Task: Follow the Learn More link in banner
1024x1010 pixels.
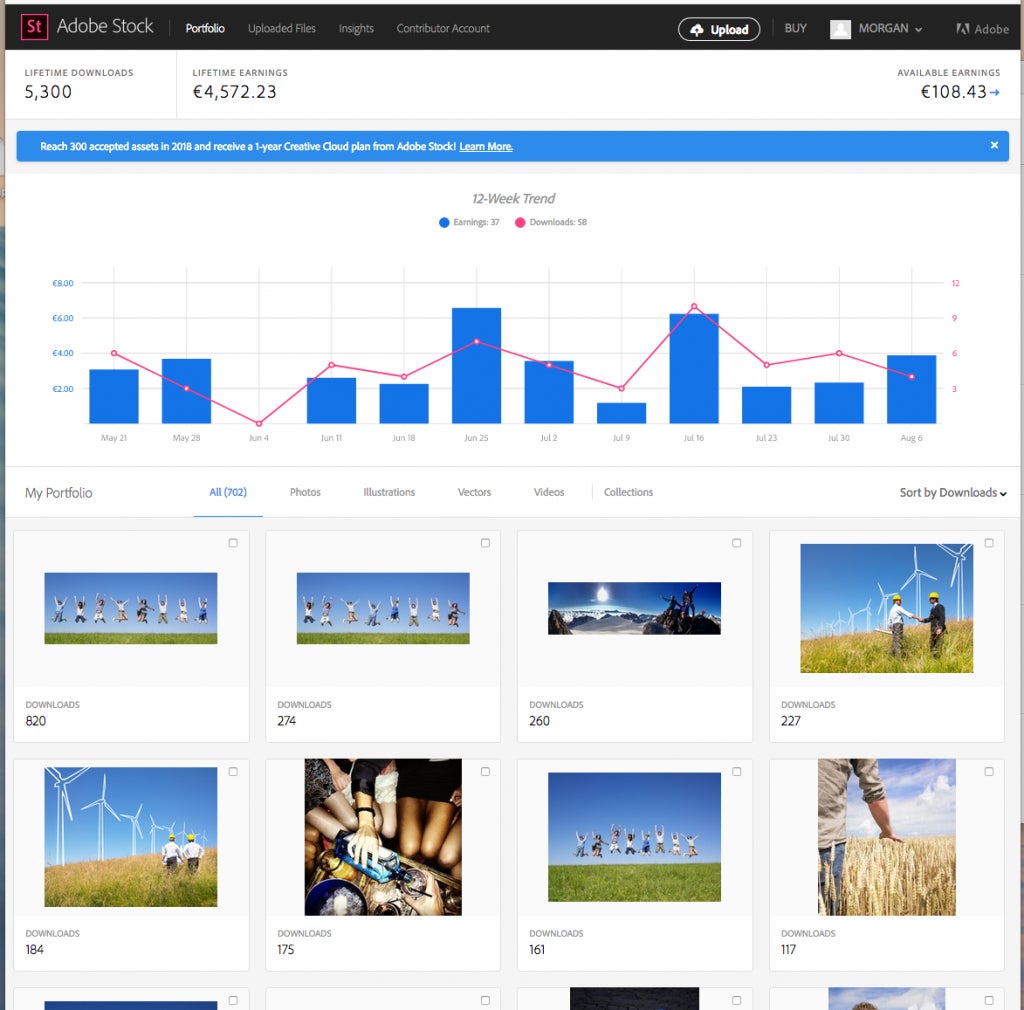Action: (x=486, y=147)
